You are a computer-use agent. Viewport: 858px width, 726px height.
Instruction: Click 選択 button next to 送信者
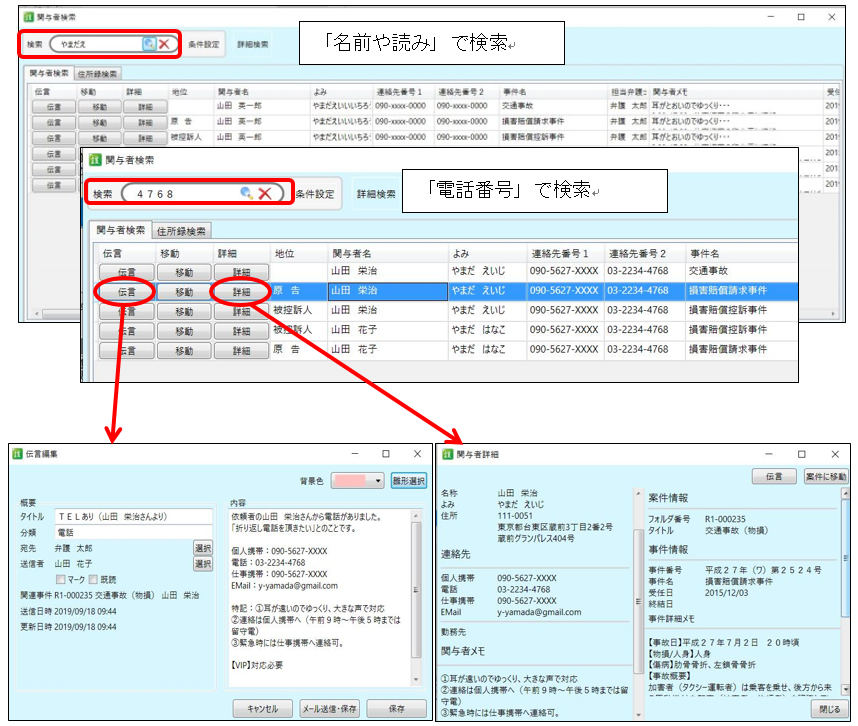coord(203,564)
